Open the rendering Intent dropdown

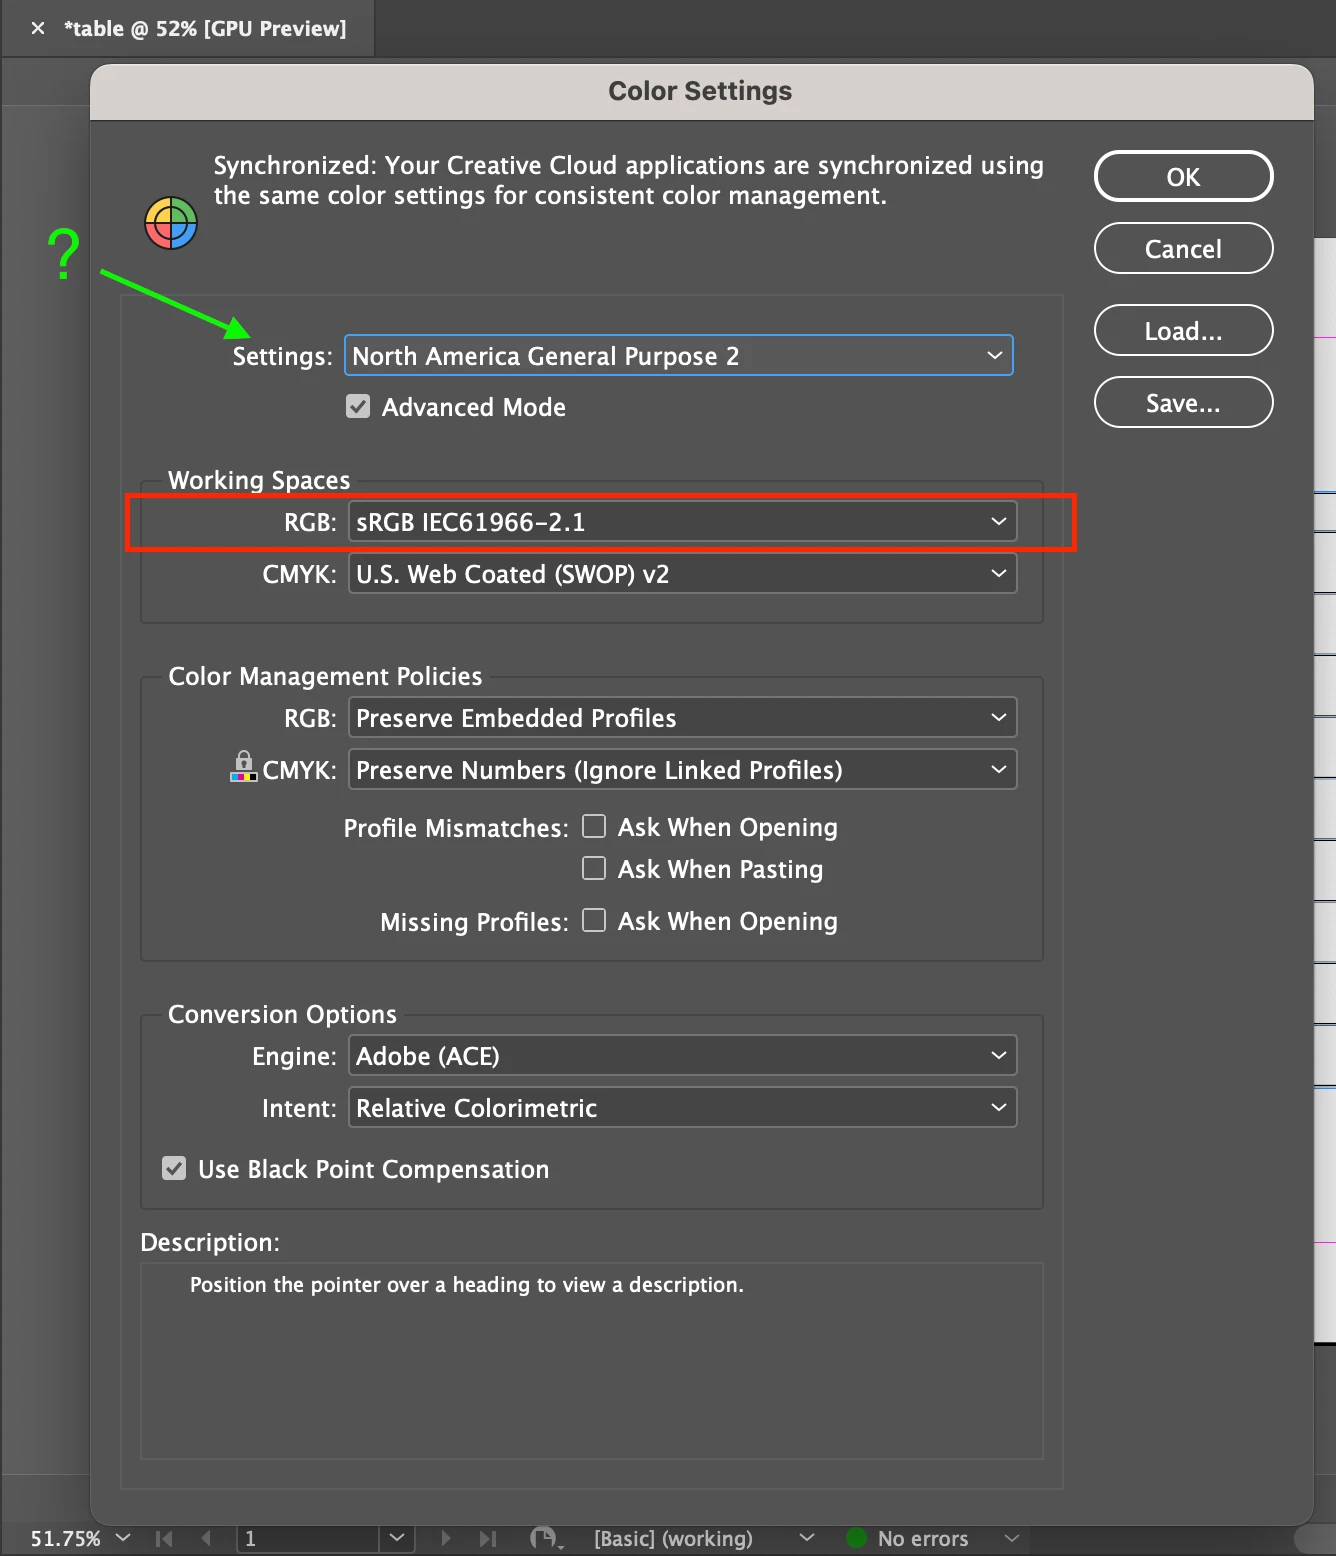[x=683, y=1107]
